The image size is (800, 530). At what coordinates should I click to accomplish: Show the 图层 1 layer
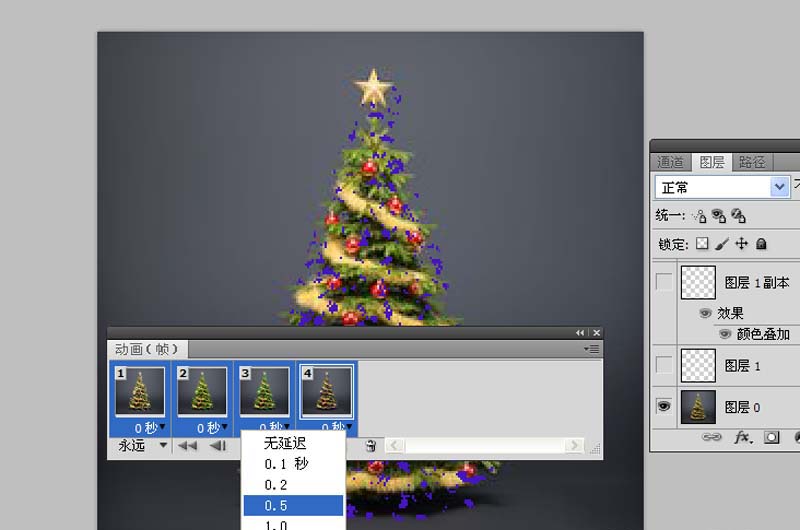tap(664, 365)
